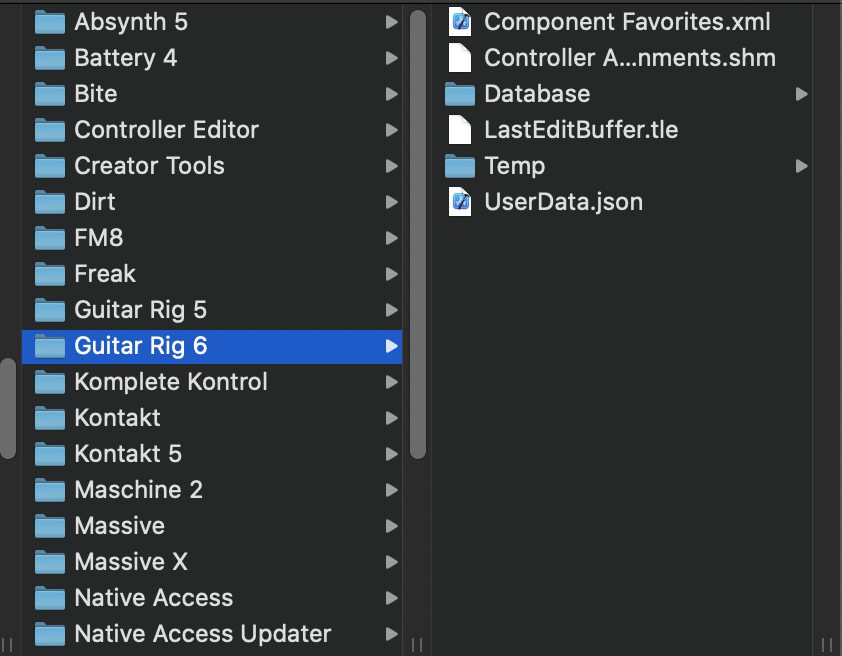Click the middle column vertical scrollbar thumb
This screenshot has width=842, height=656.
click(x=418, y=235)
